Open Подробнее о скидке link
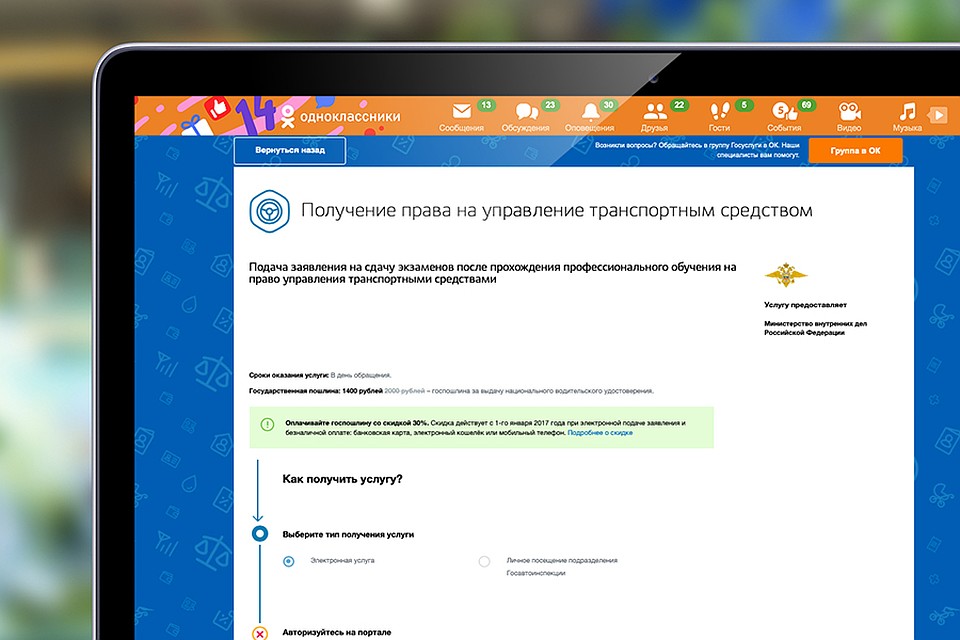This screenshot has height=640, width=960. pyautogui.click(x=600, y=432)
